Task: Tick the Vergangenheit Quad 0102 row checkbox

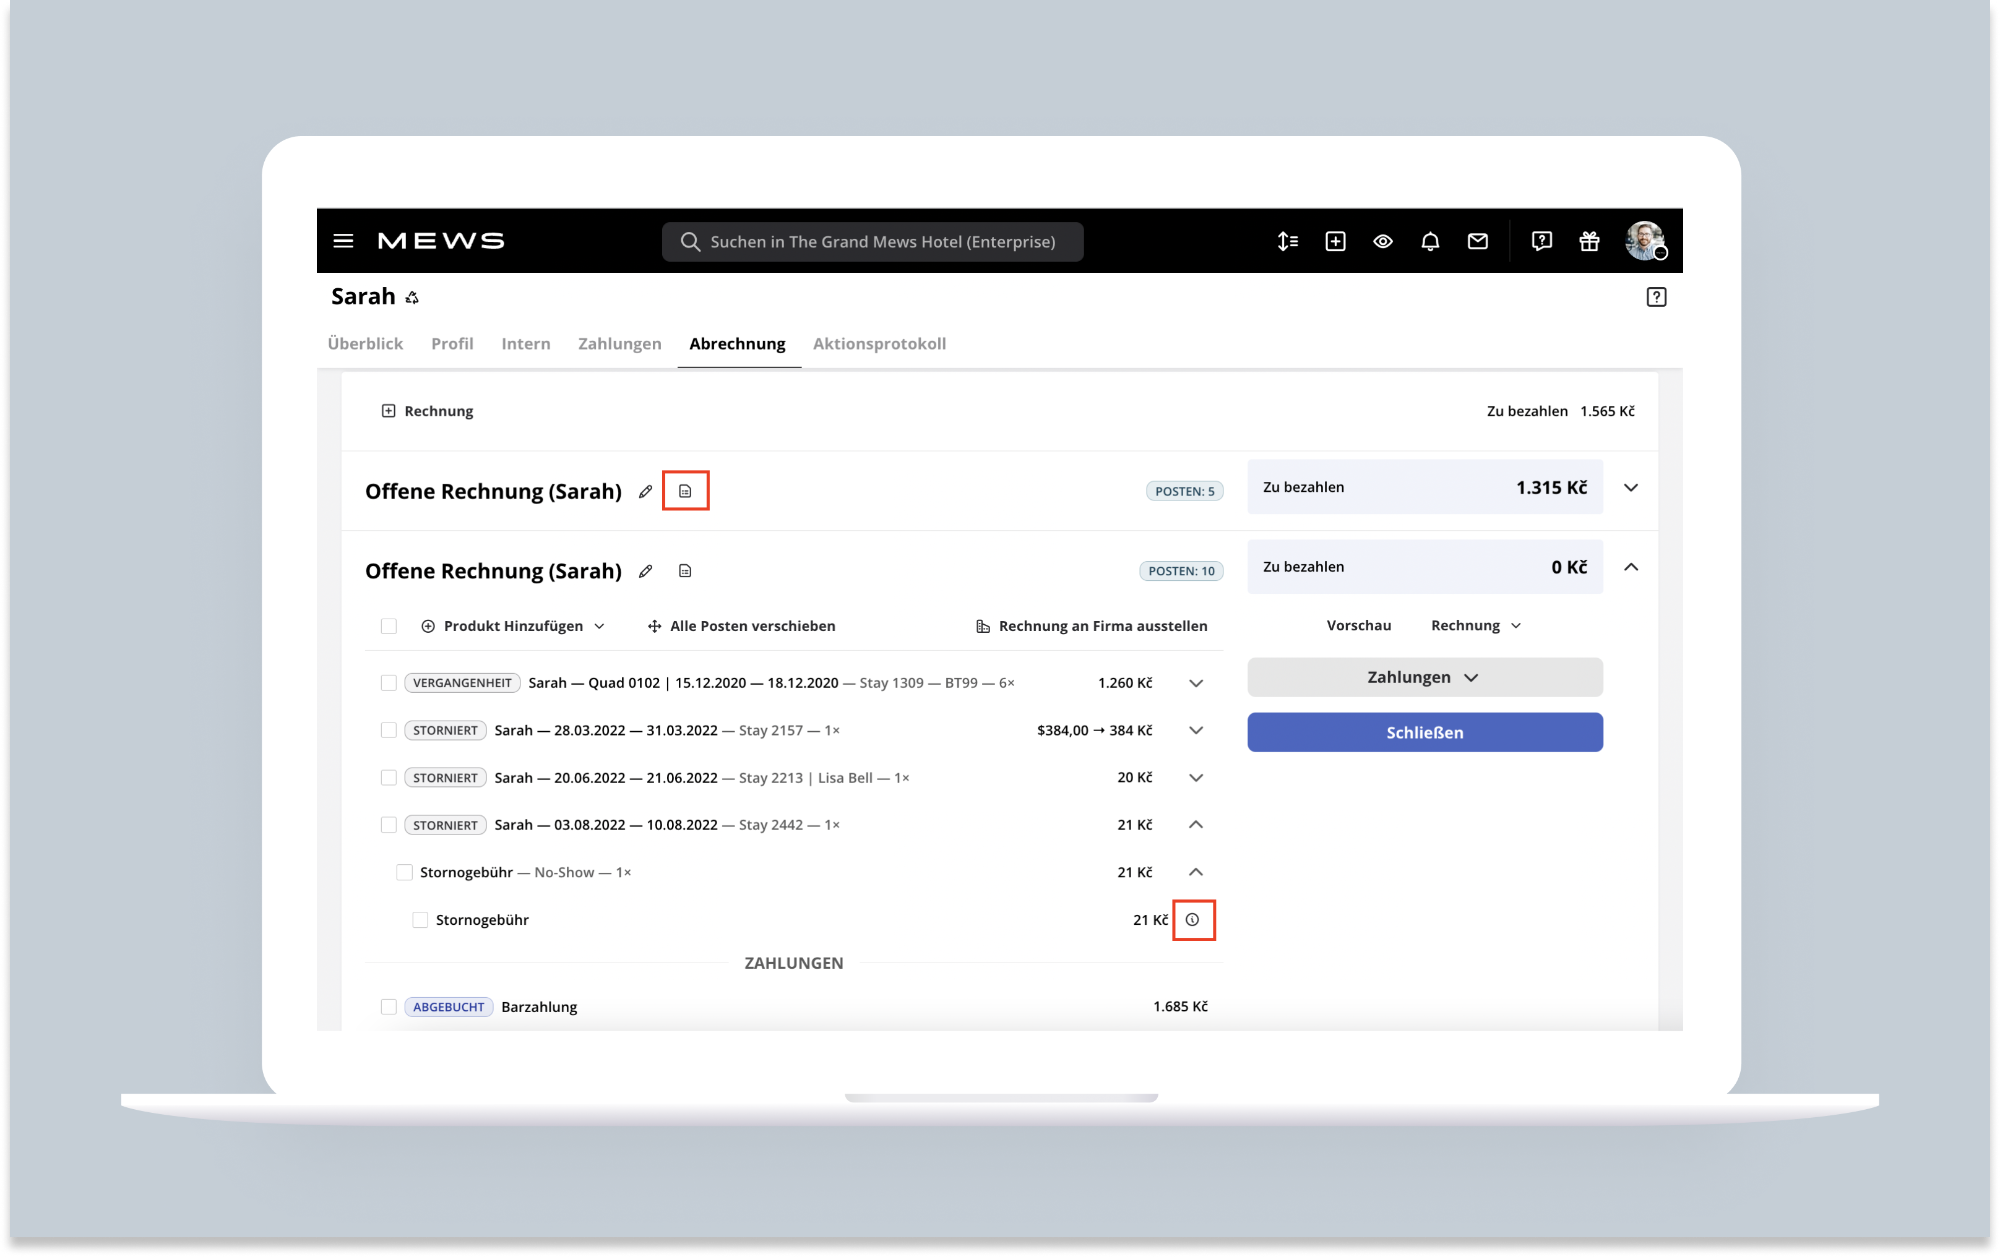Action: click(x=389, y=683)
